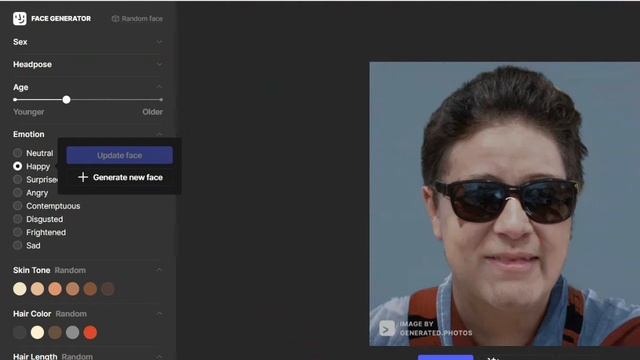Image resolution: width=640 pixels, height=360 pixels.
Task: Collapse the Skin Tone section chevron
Action: point(159,270)
